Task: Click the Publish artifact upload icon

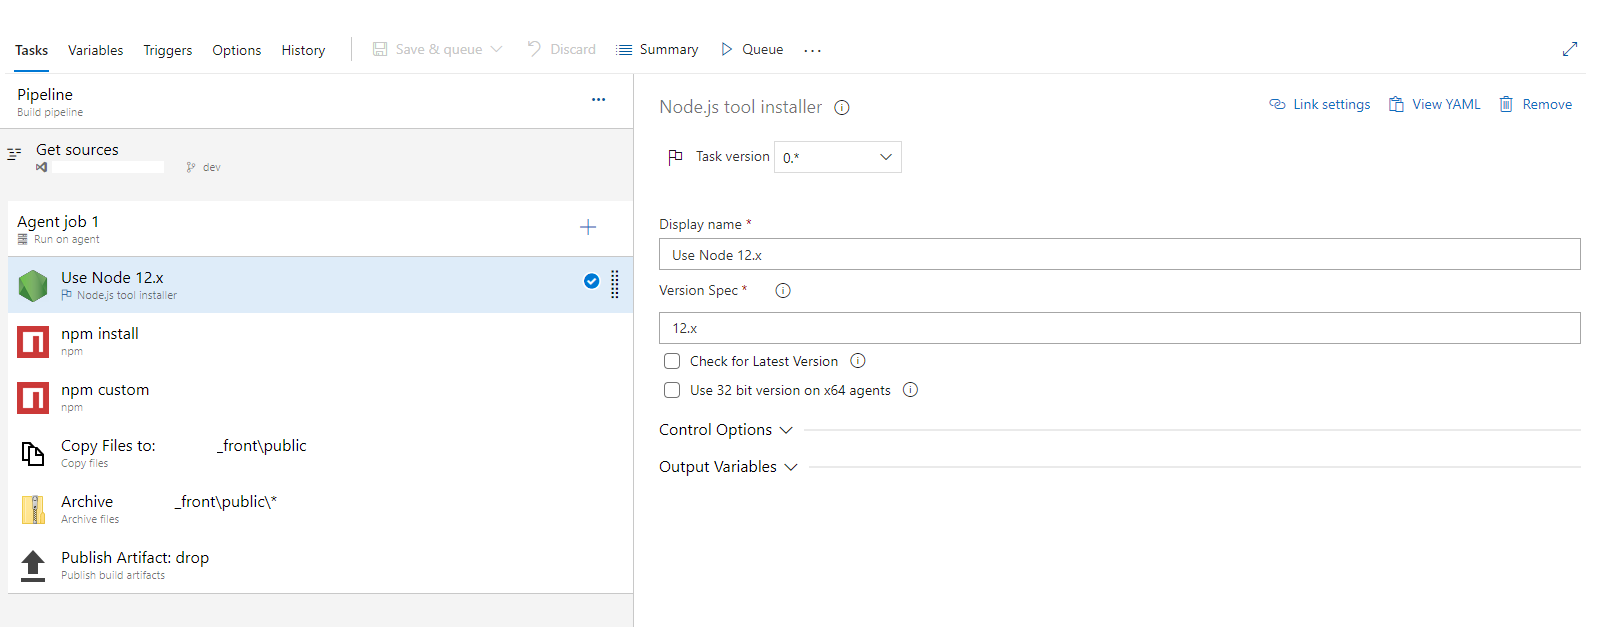Action: pyautogui.click(x=33, y=566)
